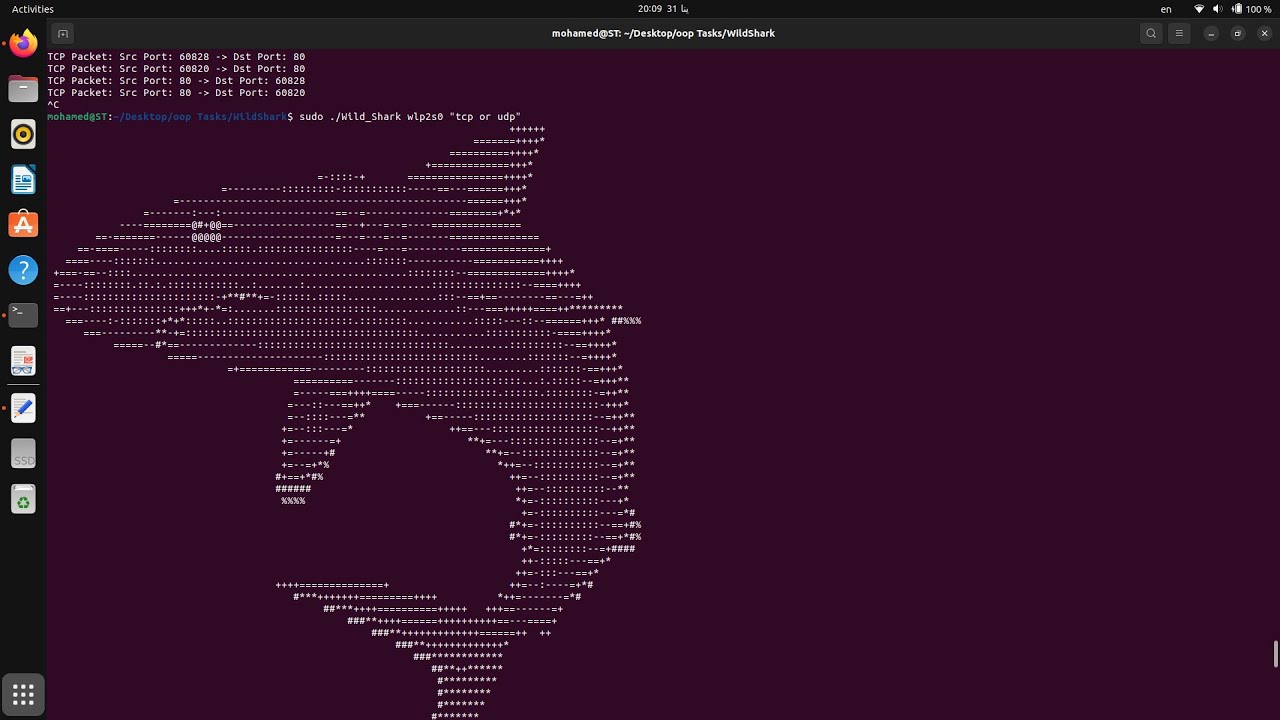Screen dimensions: 1280x720
Task: Open the clock and calendar panel
Action: pyautogui.click(x=664, y=9)
